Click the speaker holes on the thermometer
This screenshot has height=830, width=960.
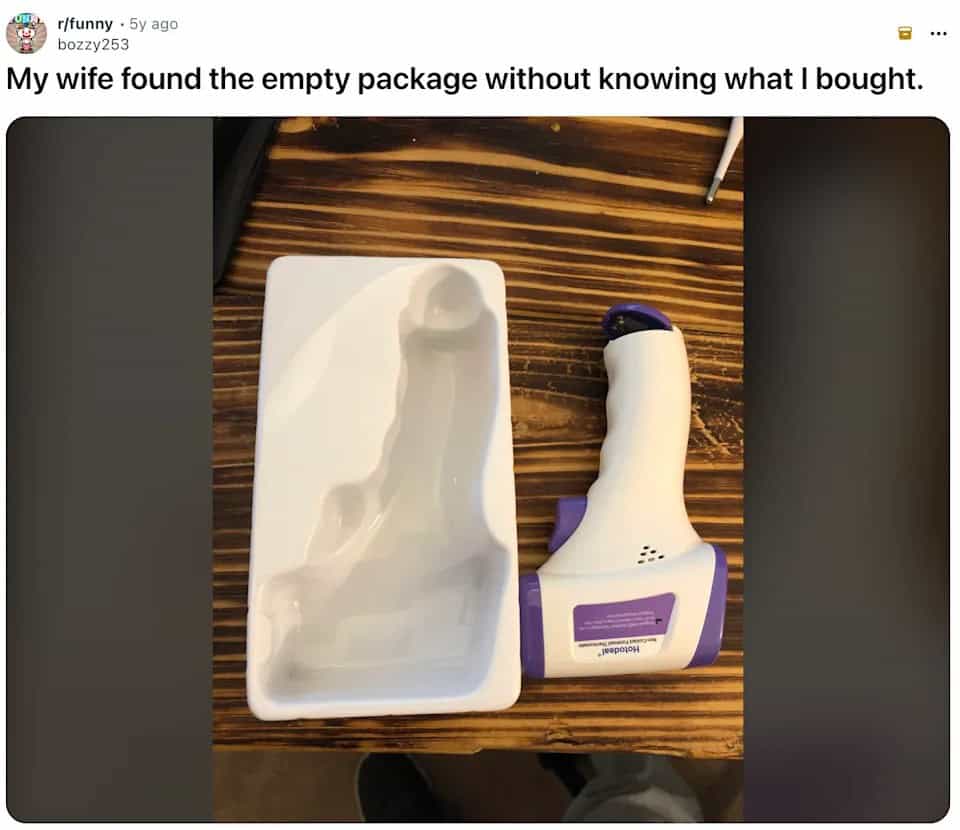coord(651,555)
